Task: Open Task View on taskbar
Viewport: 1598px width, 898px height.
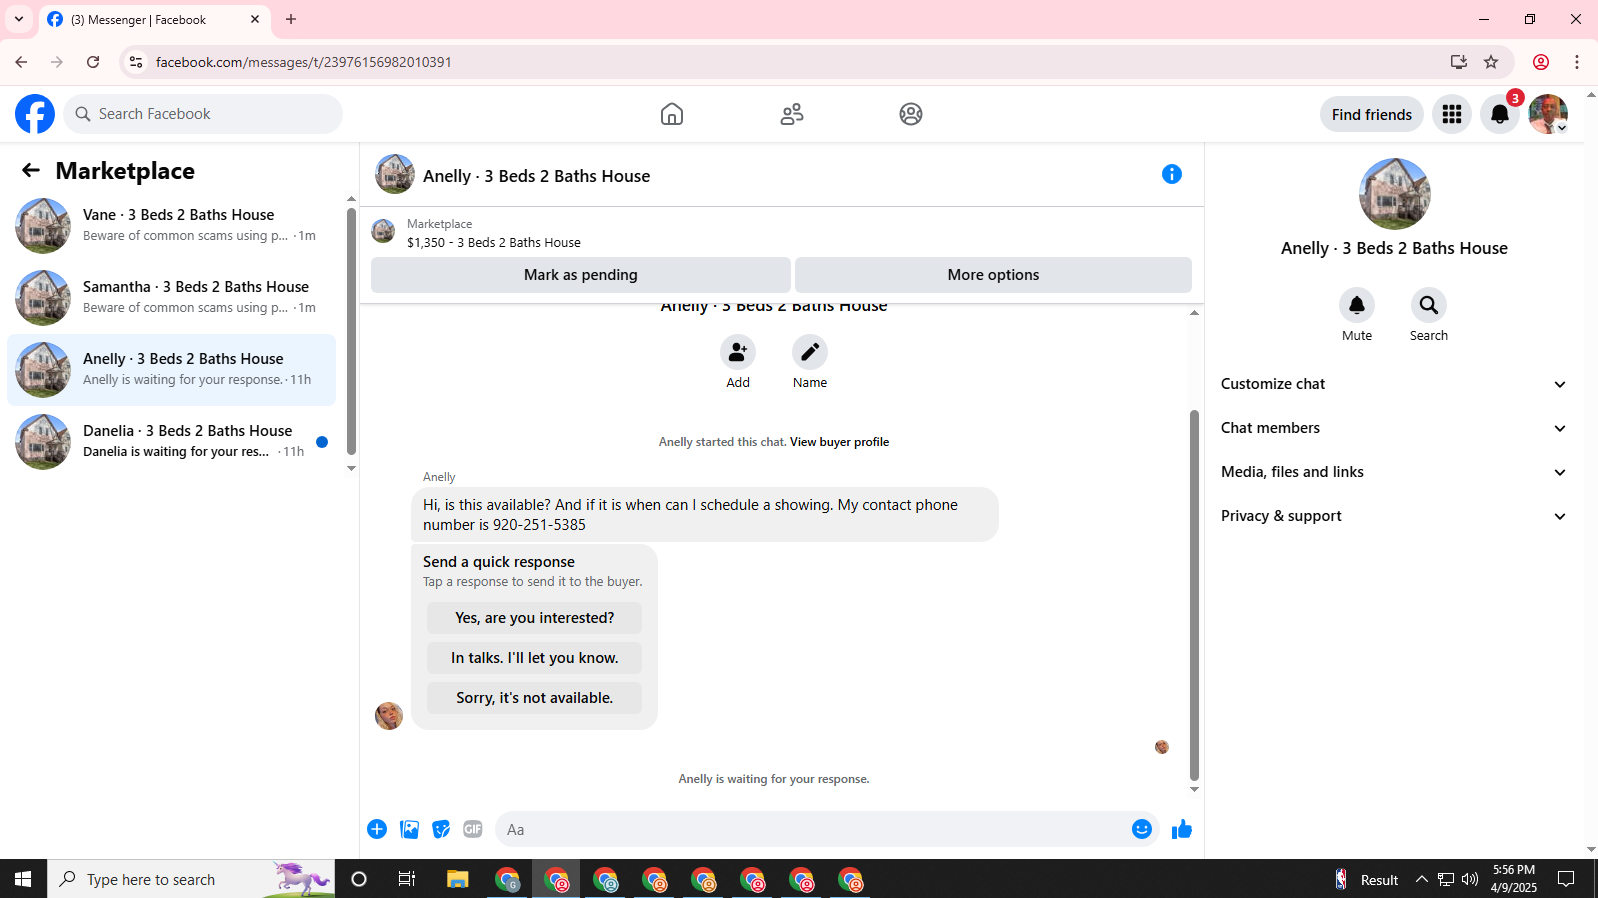Action: [x=407, y=879]
